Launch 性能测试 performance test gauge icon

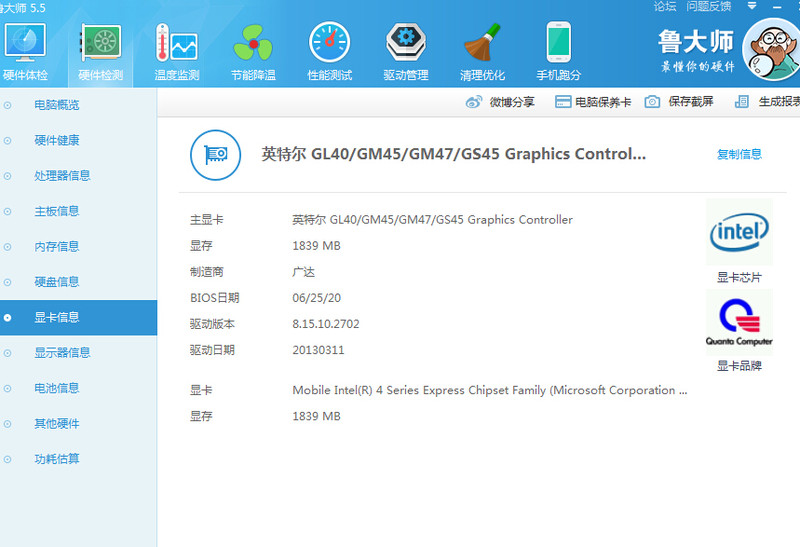330,42
